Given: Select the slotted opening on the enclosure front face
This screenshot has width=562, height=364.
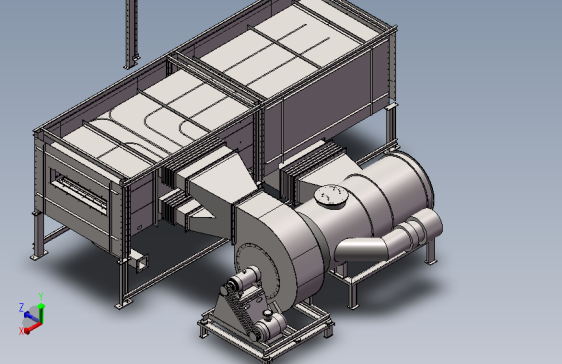Looking at the screenshot, I should tap(79, 191).
